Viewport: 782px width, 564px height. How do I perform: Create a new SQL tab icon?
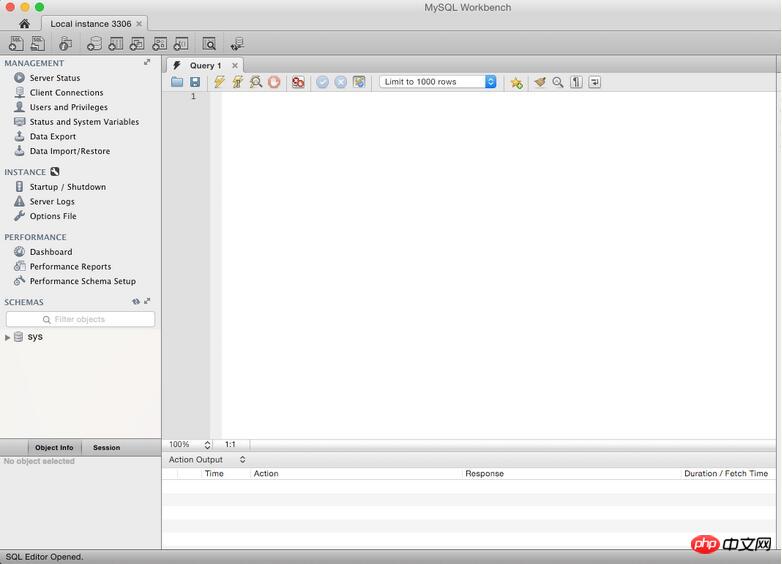click(16, 43)
